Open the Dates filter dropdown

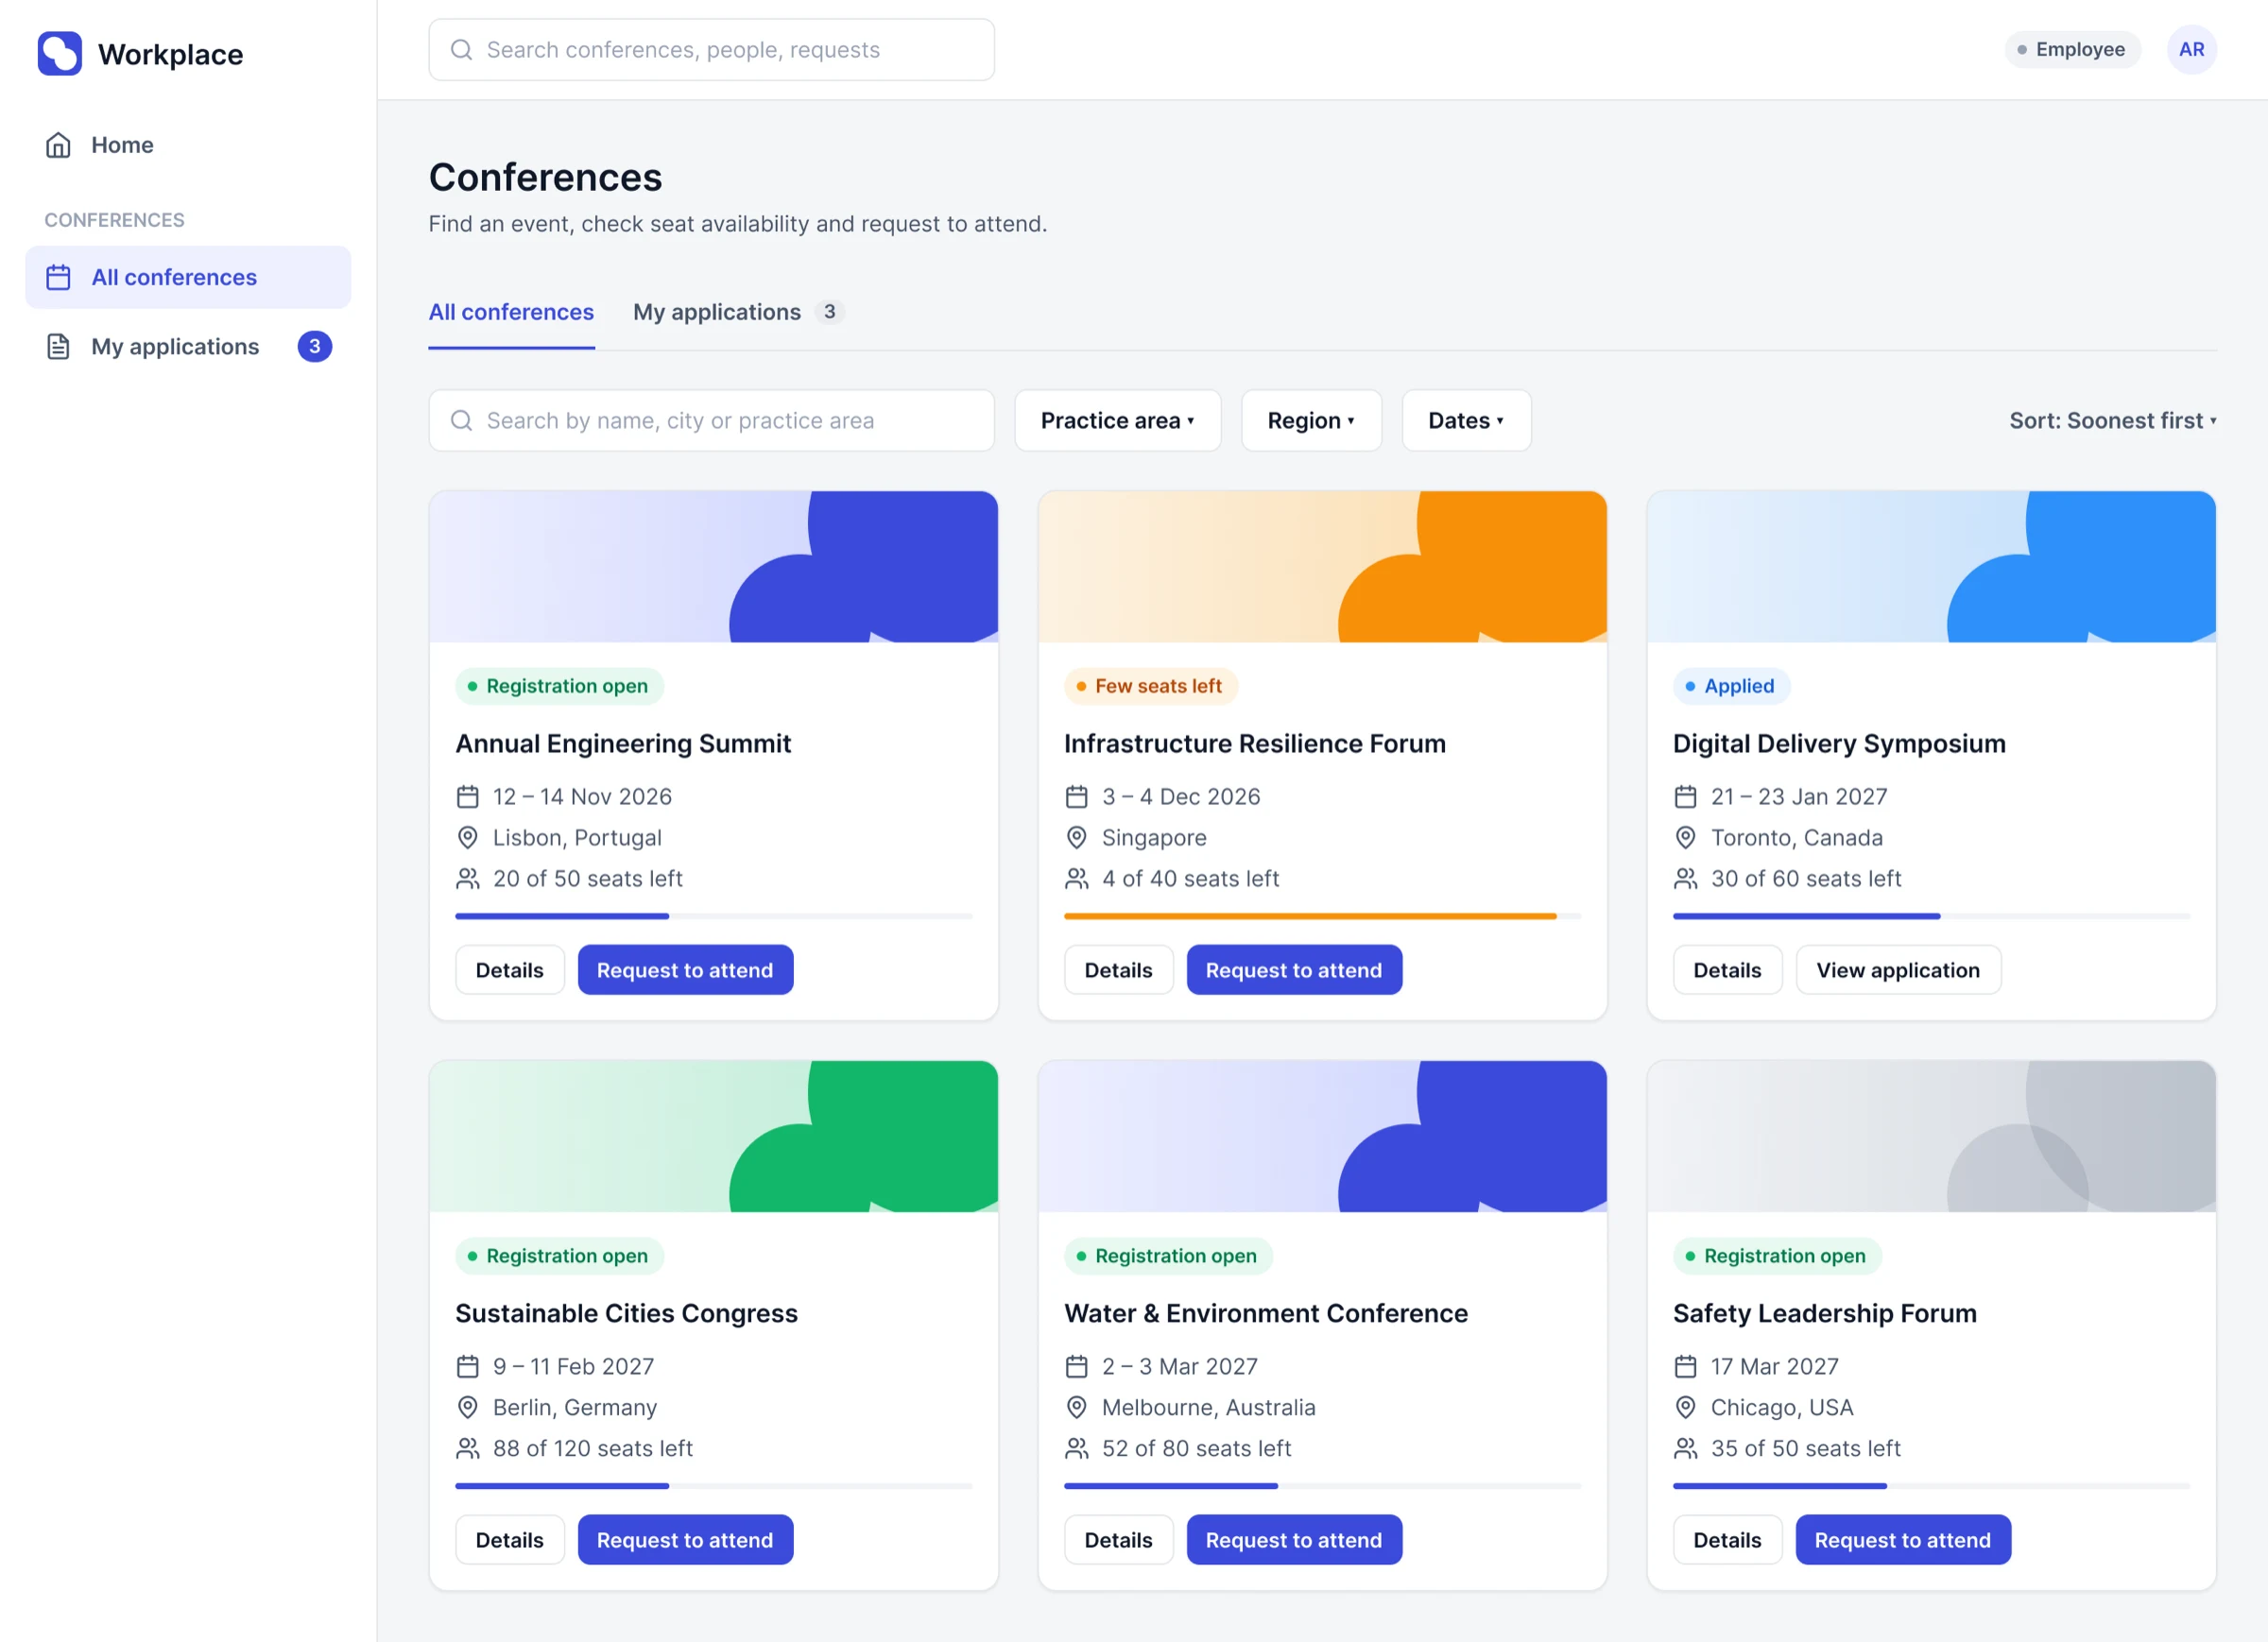1466,420
